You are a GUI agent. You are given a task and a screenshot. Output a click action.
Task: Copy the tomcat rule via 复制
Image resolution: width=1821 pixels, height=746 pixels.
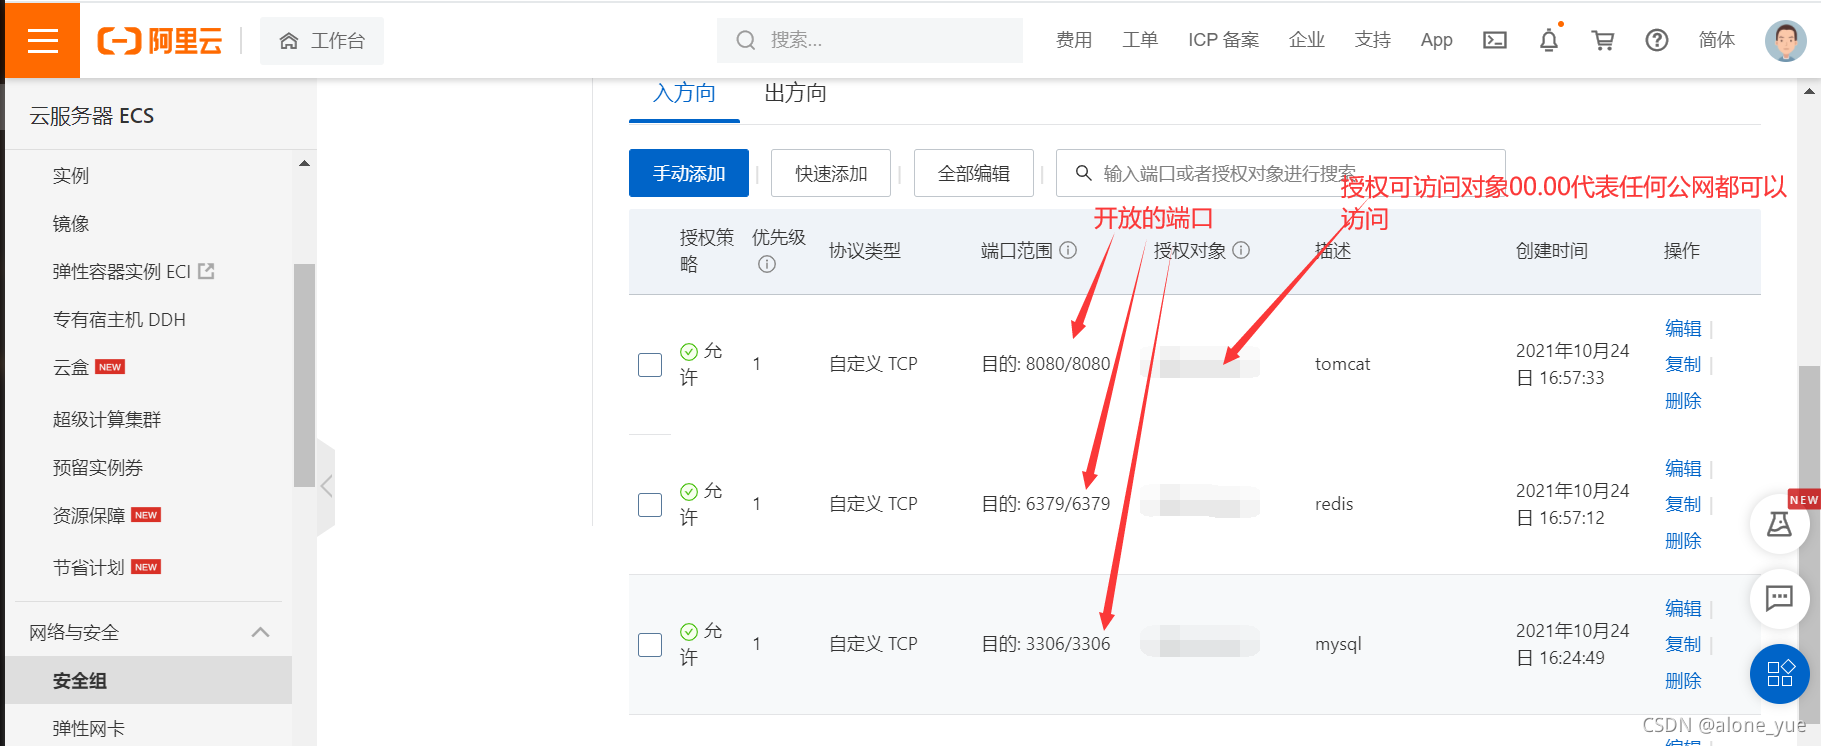click(x=1683, y=364)
